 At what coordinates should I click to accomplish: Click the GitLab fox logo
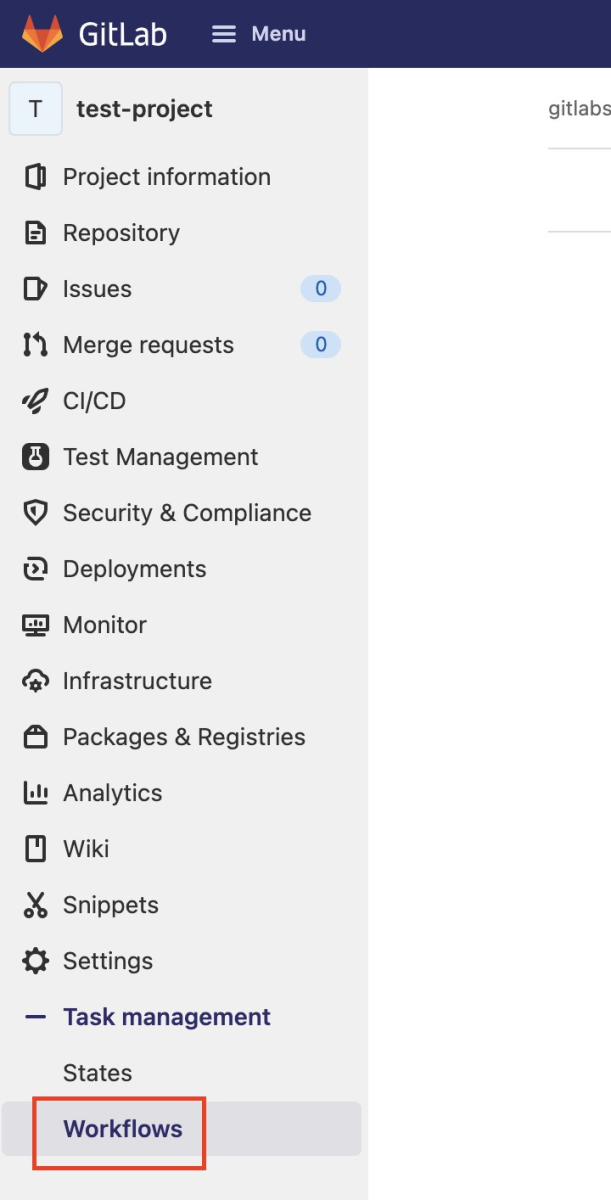point(42,34)
